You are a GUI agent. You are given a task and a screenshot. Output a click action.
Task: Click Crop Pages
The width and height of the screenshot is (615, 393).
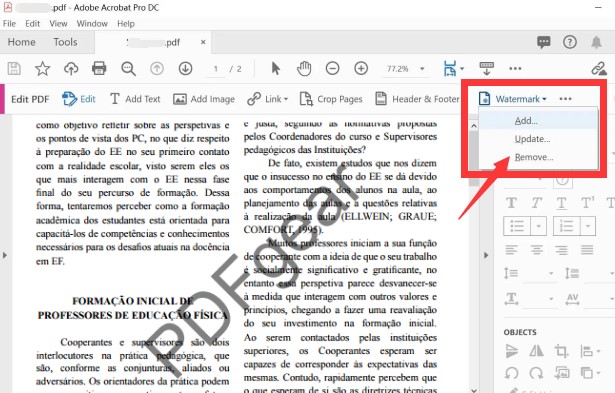[x=331, y=99]
